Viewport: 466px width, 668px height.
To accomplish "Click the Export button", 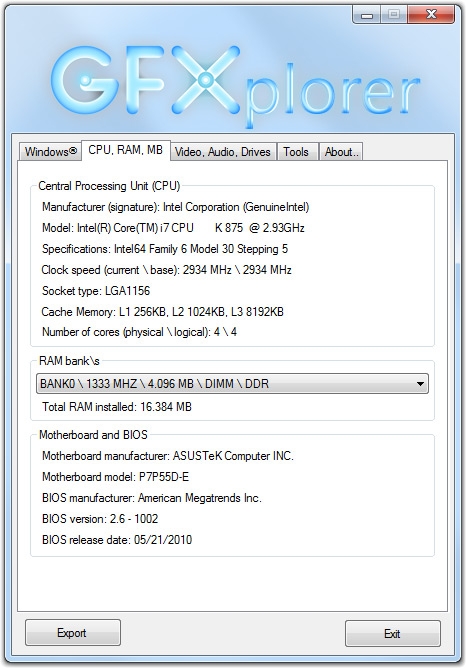I will coord(72,633).
